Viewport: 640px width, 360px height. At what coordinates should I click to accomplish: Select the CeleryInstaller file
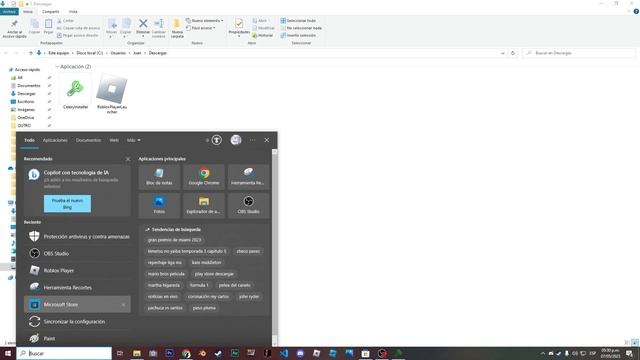tap(76, 91)
